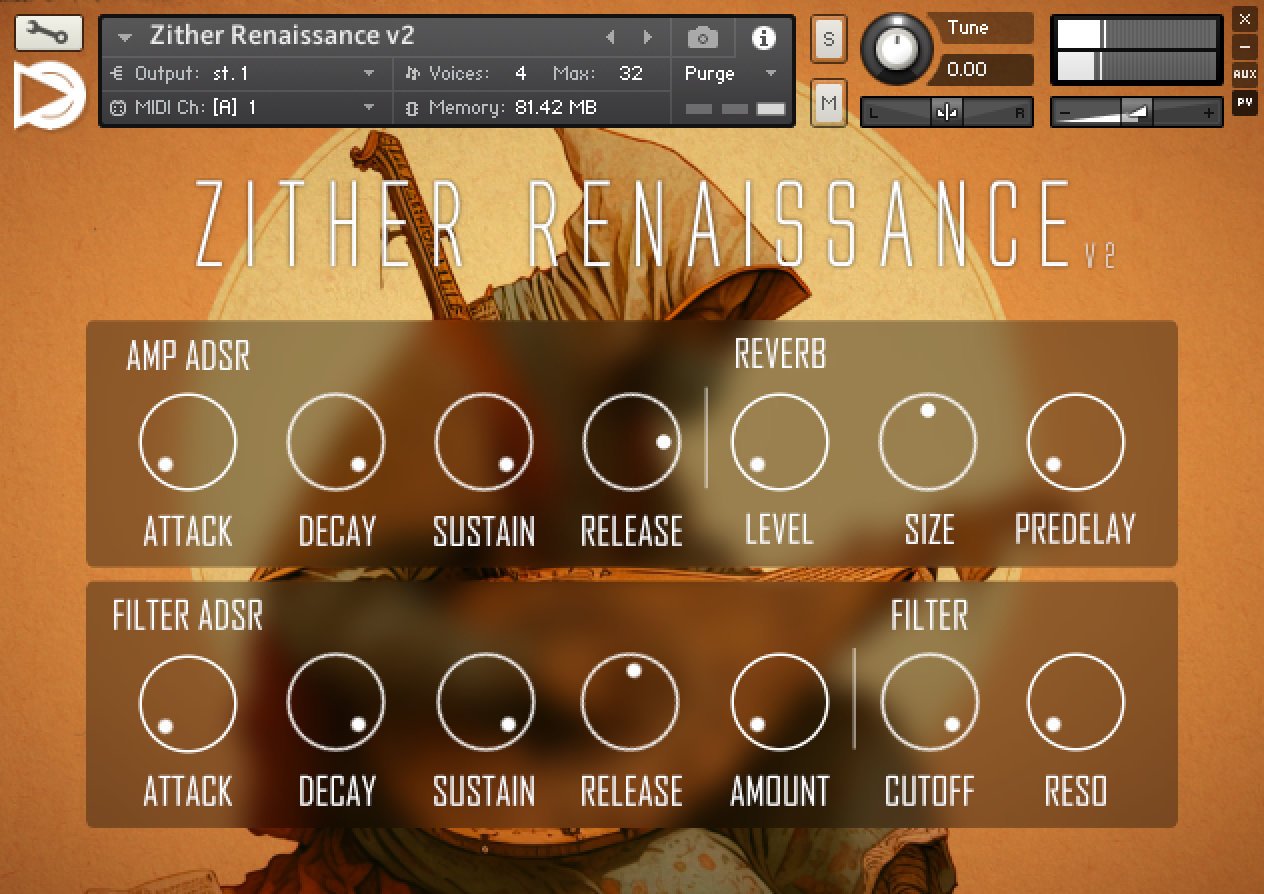Minimize the instrument view with minus button

point(1244,46)
